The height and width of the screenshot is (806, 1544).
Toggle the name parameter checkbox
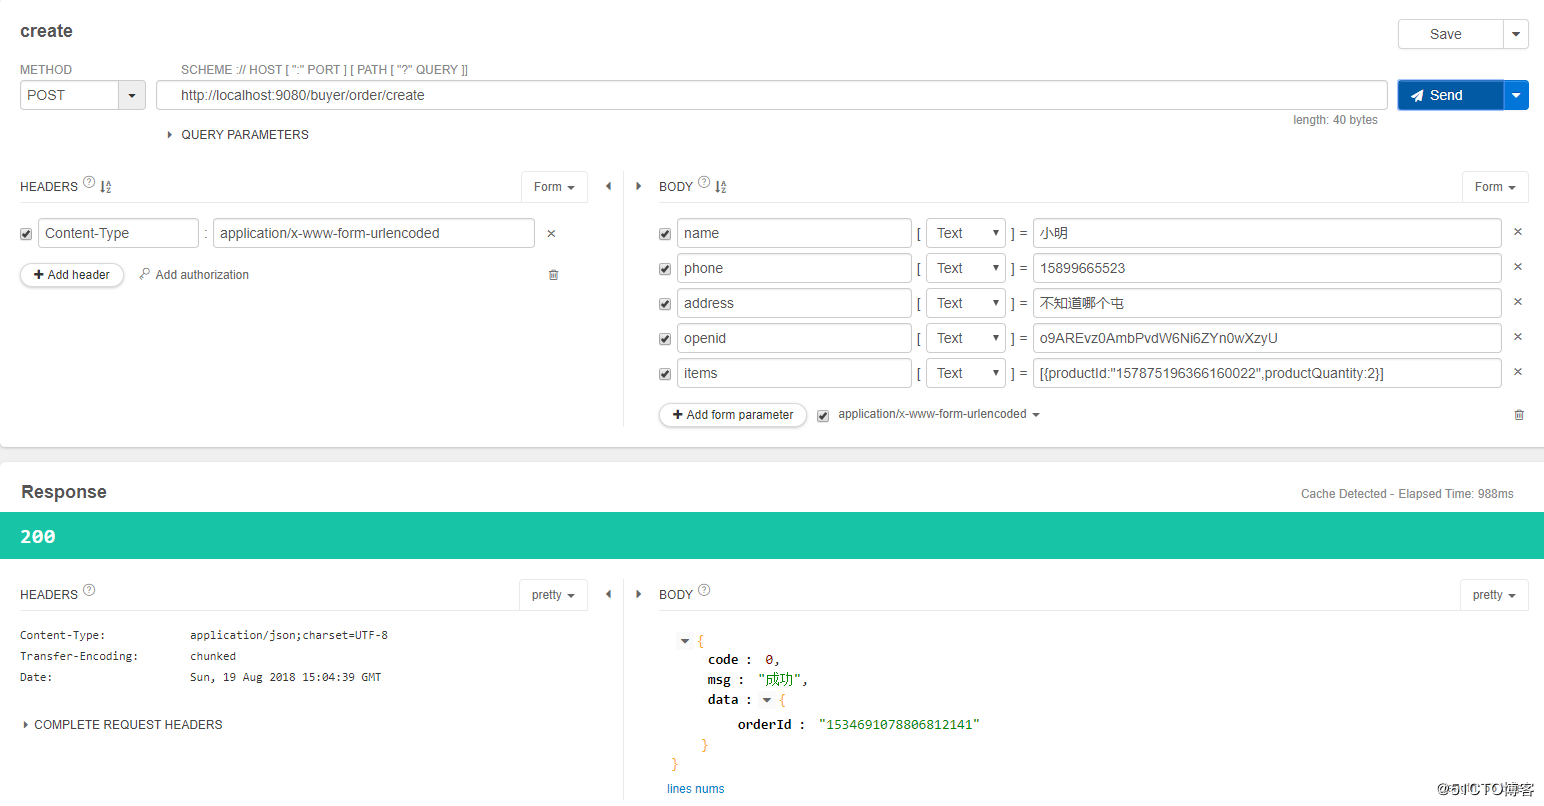(665, 234)
